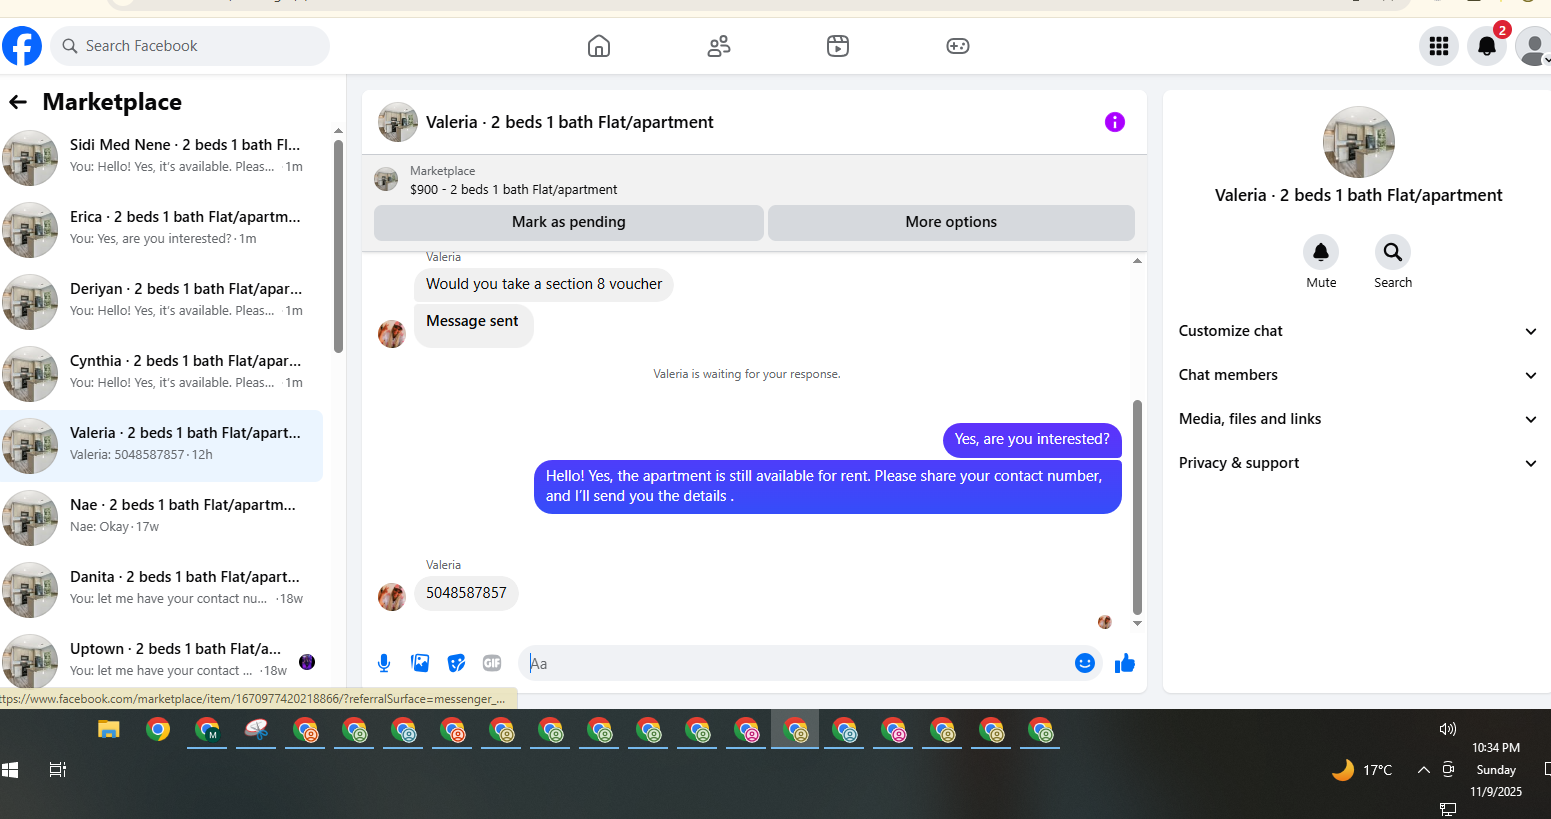Viewport: 1551px width, 819px height.
Task: Open notifications bell with 2 badge
Action: (1487, 46)
